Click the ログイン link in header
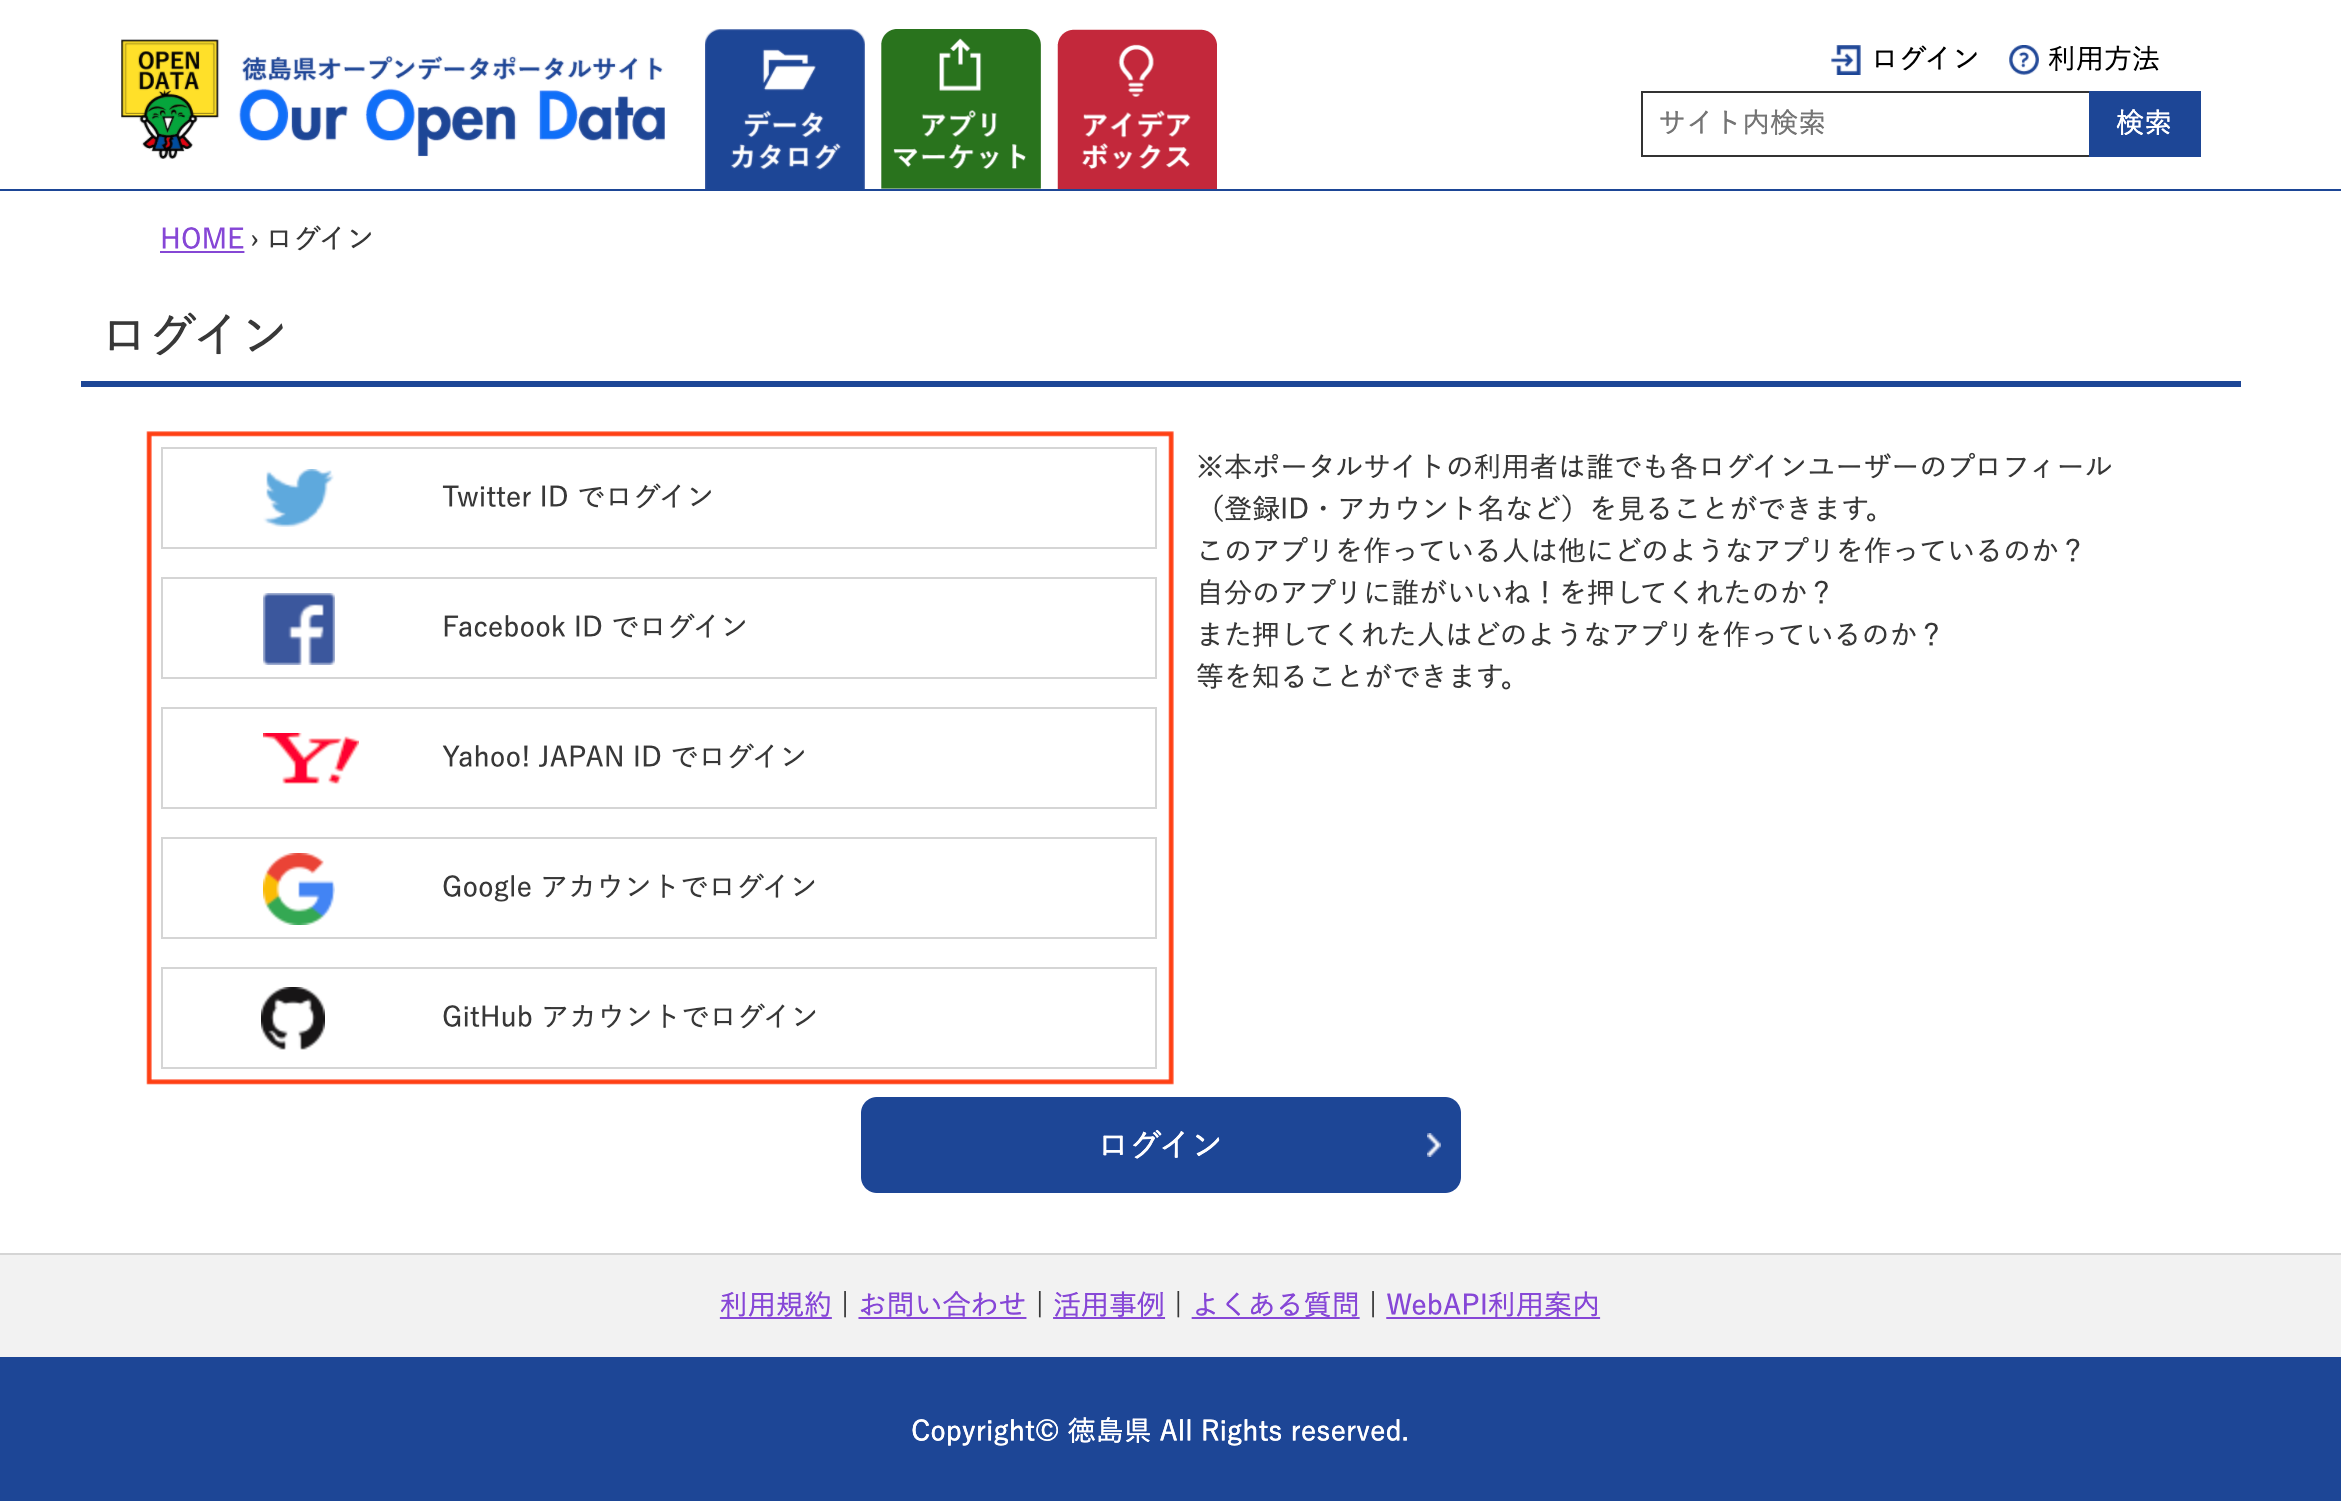The height and width of the screenshot is (1501, 2341). tap(1925, 59)
